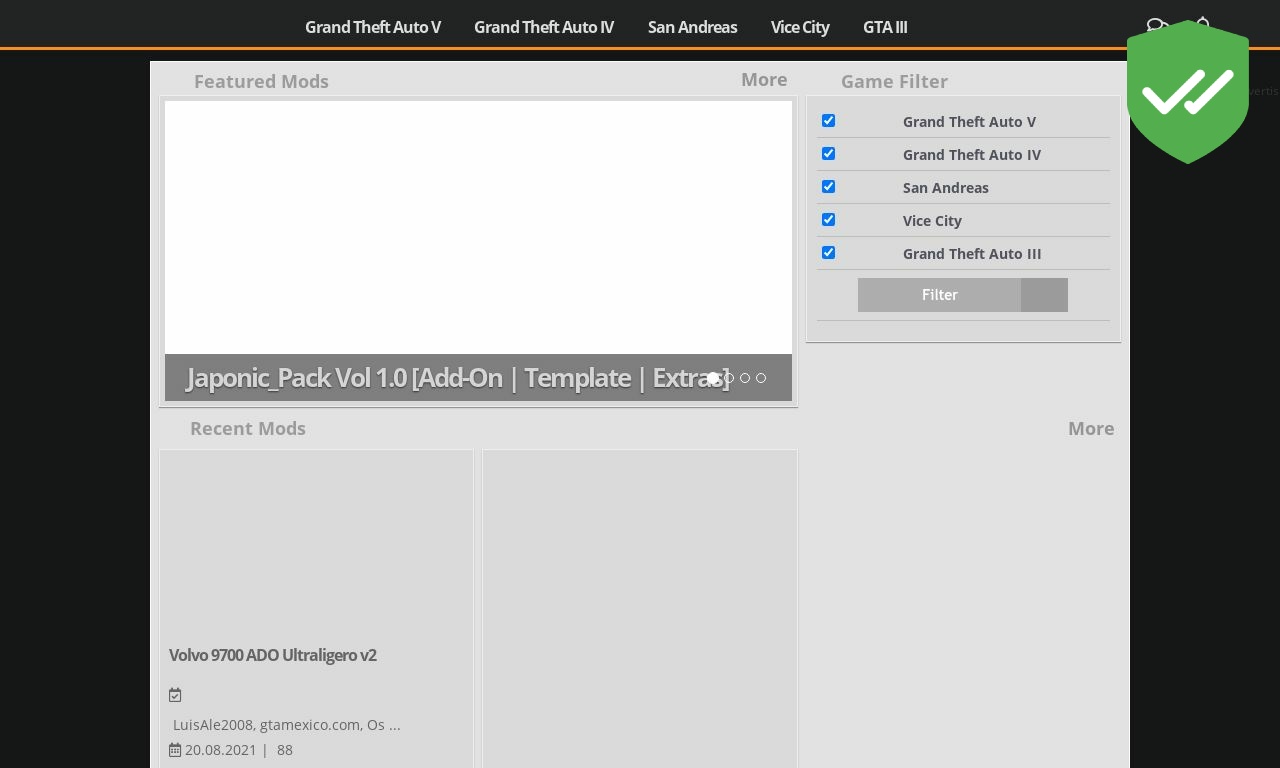Screen dimensions: 1280x768
Task: Click the featured mod slideshow image
Action: tap(478, 228)
